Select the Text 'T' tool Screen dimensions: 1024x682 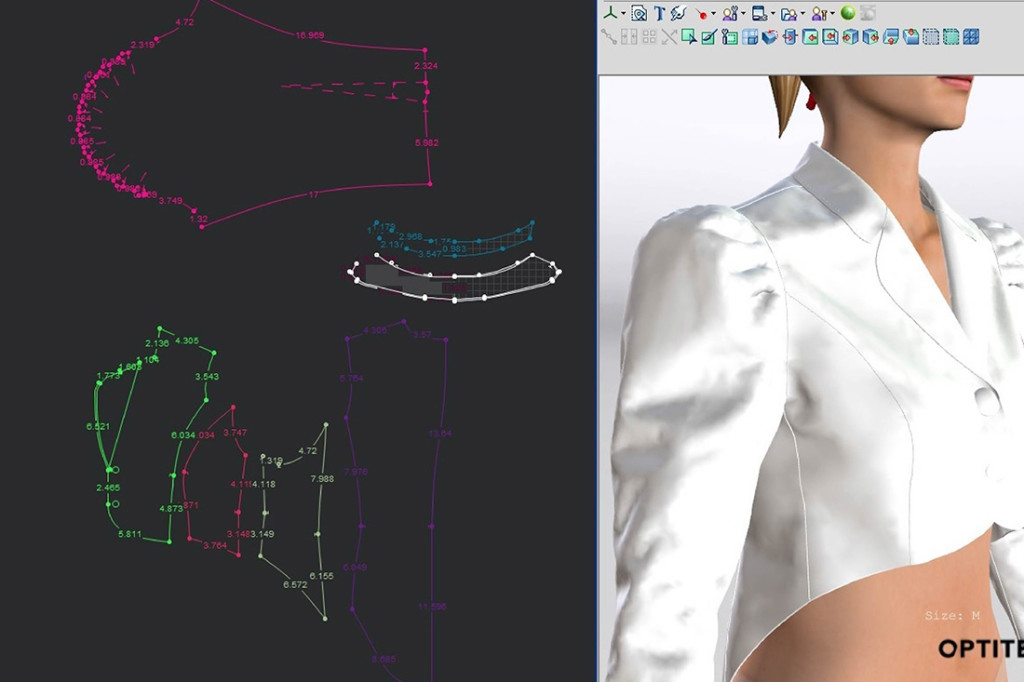click(x=660, y=14)
